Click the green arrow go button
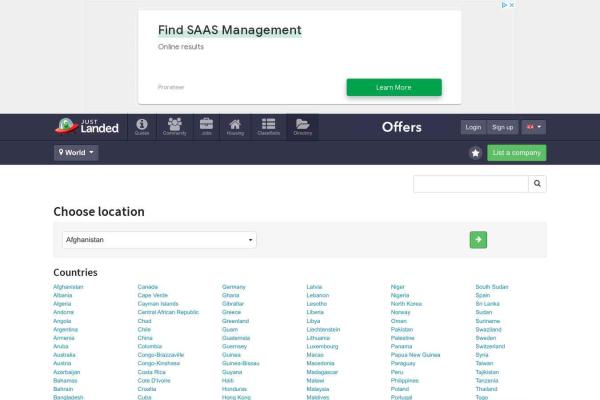 (478, 240)
